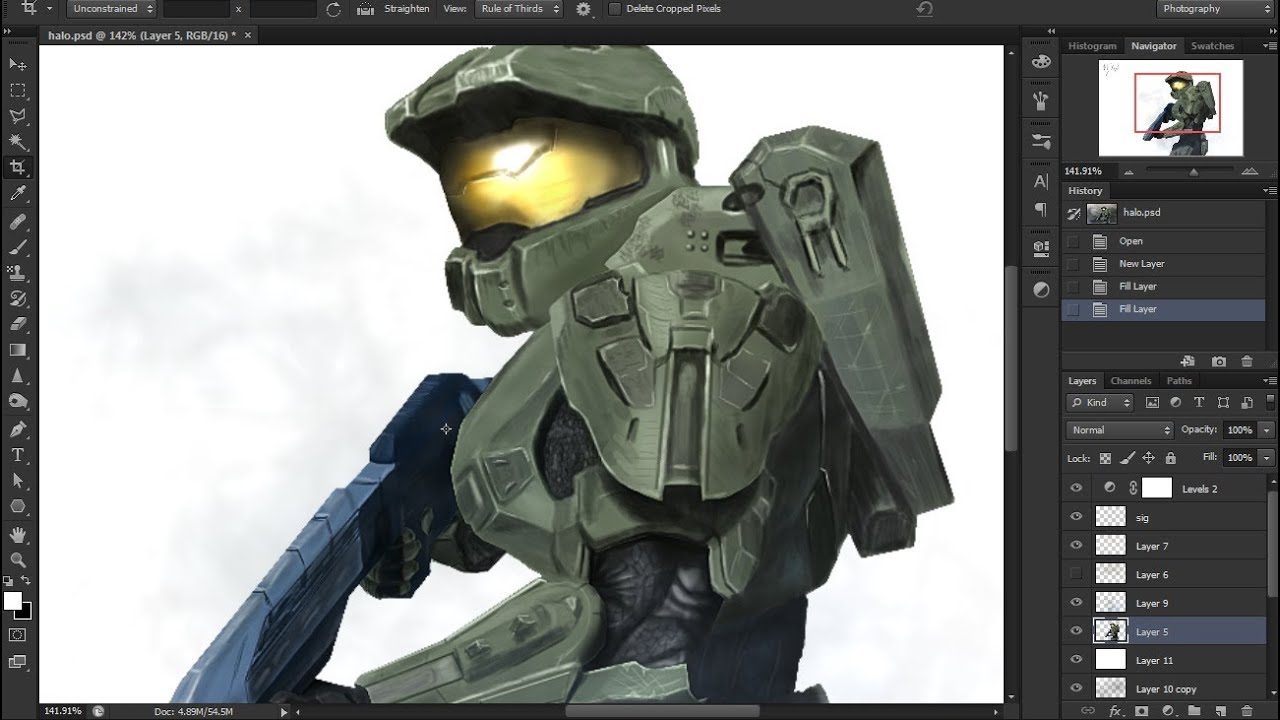The image size is (1280, 720).
Task: Open the Opacity slider dropdown arrow
Action: coord(1267,430)
